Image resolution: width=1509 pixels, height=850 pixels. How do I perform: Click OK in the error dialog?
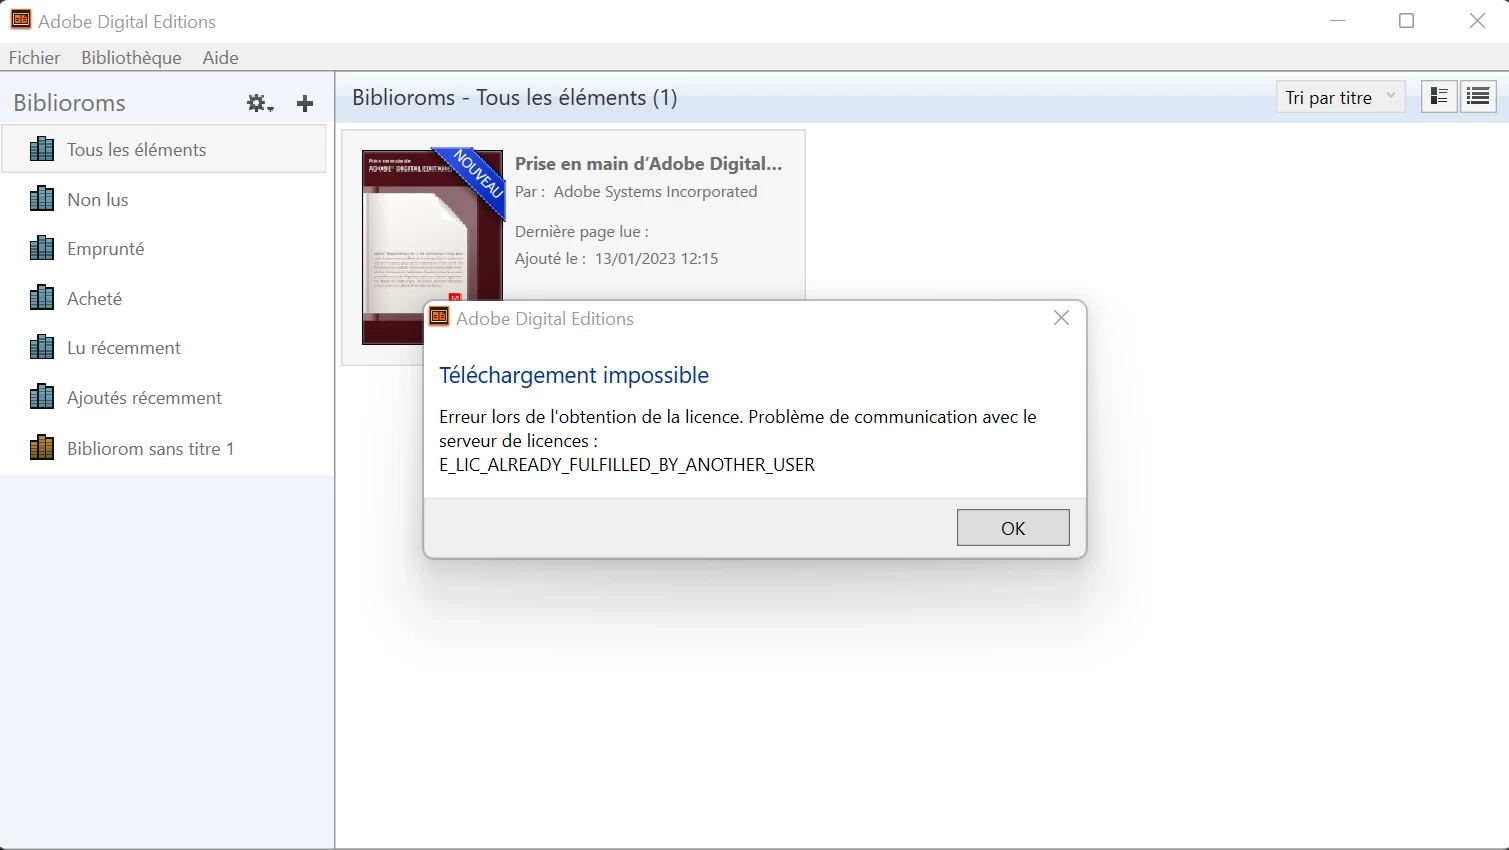[x=1013, y=528]
